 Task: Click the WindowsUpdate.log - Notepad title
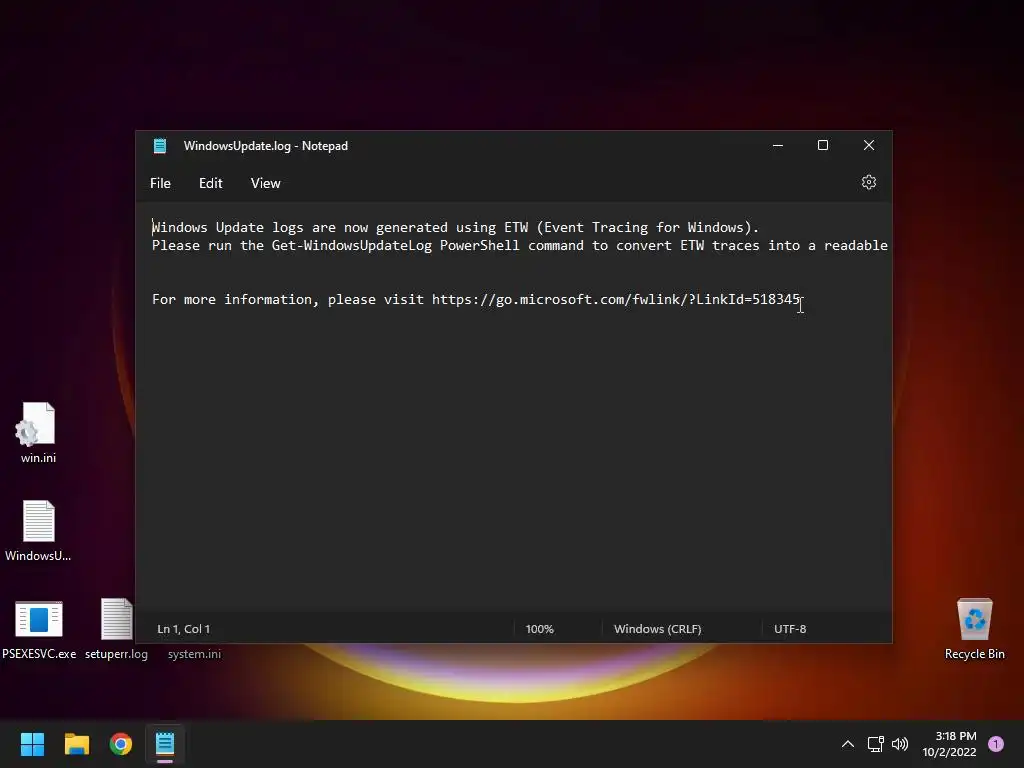266,146
